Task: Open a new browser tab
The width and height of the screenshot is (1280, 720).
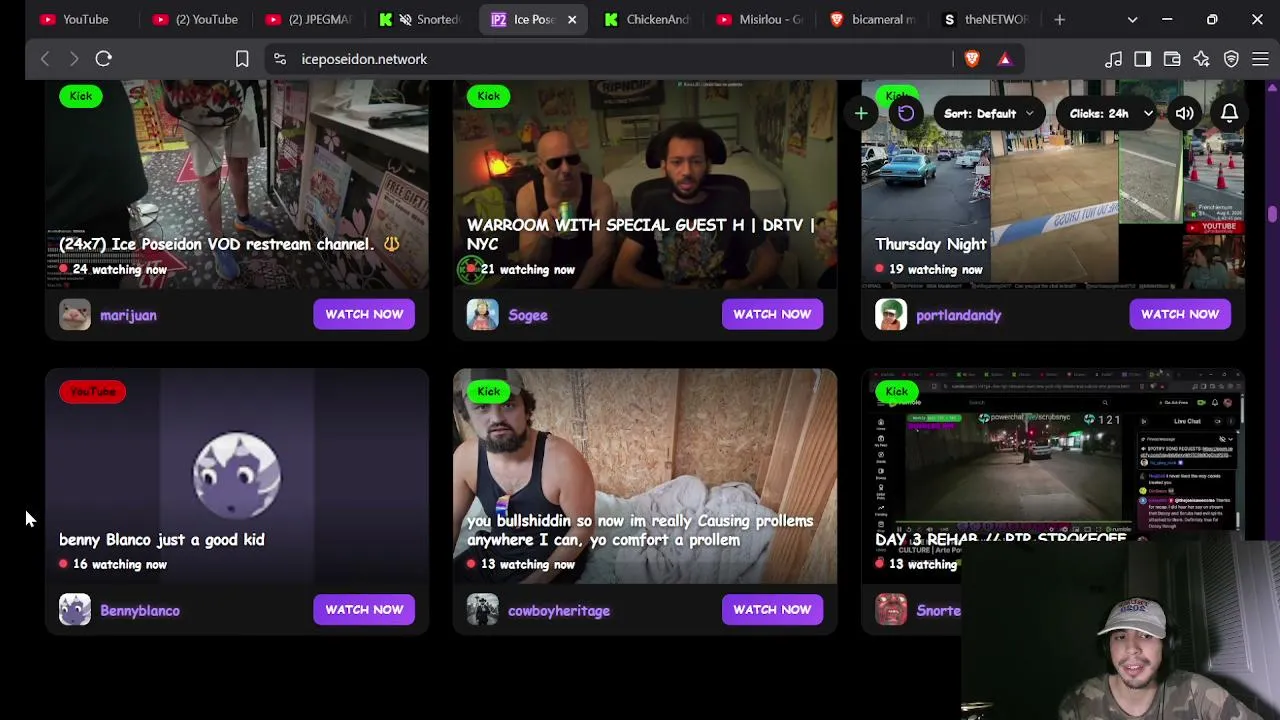Action: pos(1060,19)
